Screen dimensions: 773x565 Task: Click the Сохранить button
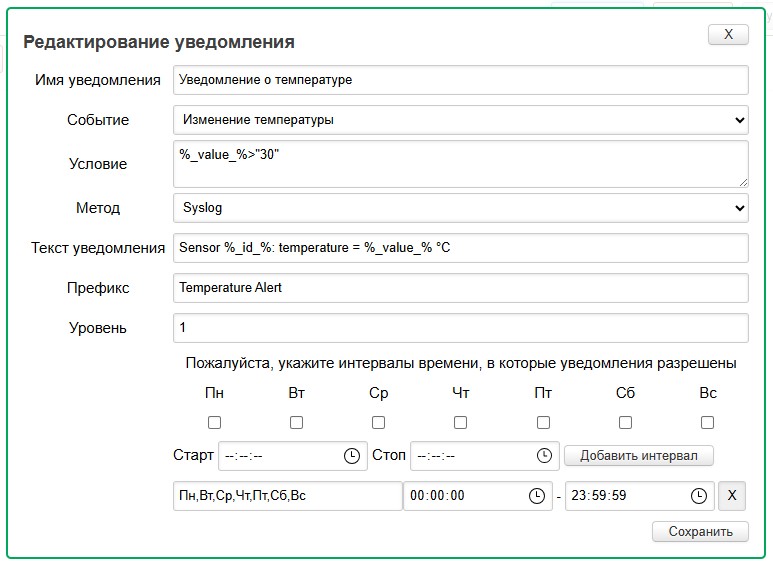point(700,532)
